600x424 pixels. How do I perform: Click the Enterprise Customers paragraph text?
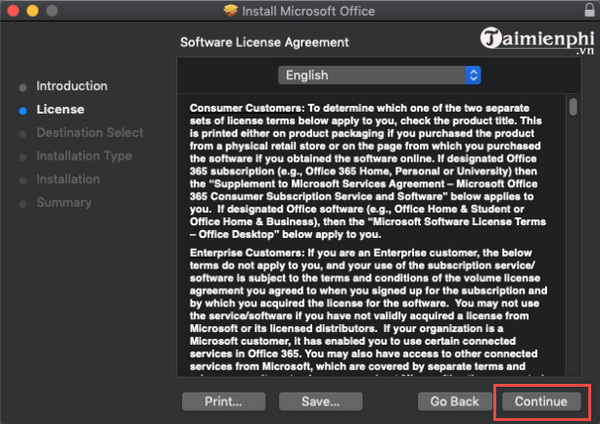click(x=368, y=310)
